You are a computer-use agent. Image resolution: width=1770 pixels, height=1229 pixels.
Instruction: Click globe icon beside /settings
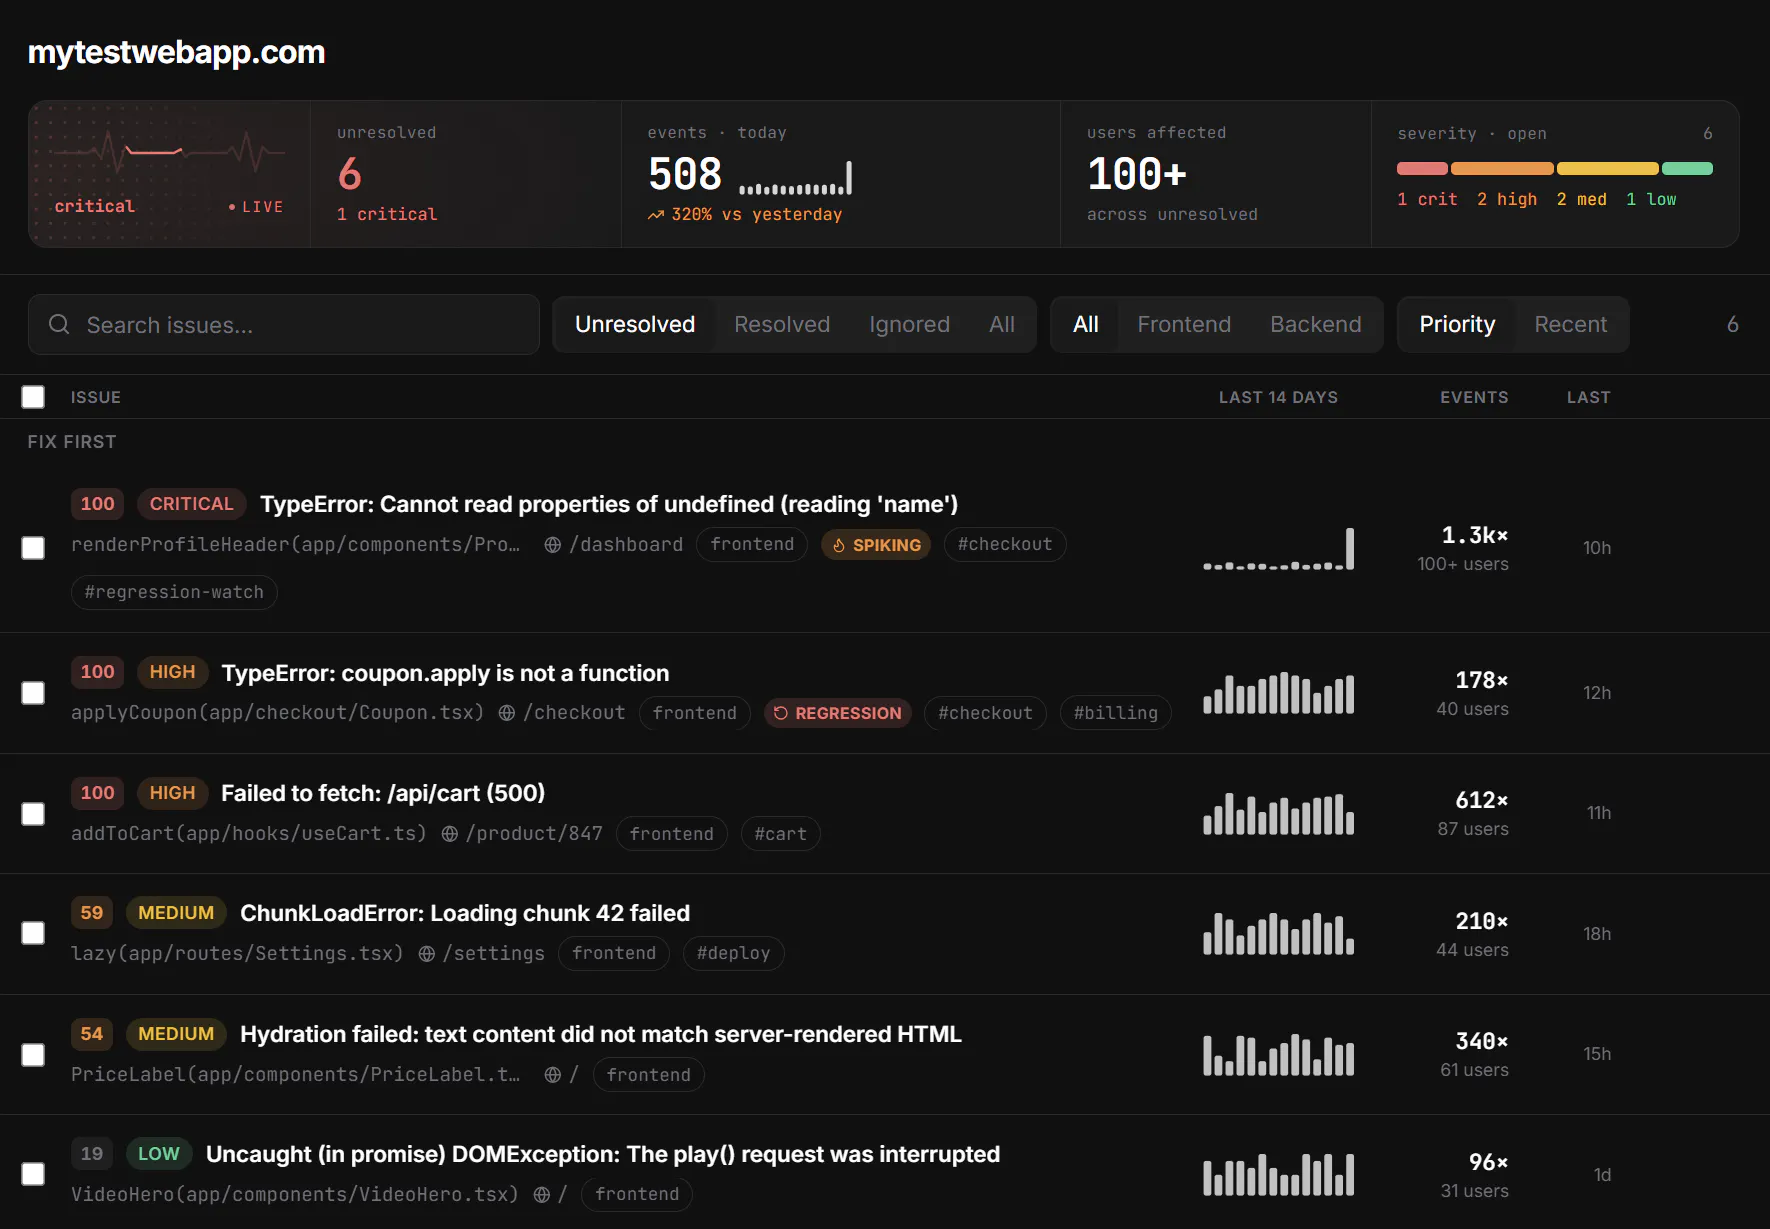427,954
